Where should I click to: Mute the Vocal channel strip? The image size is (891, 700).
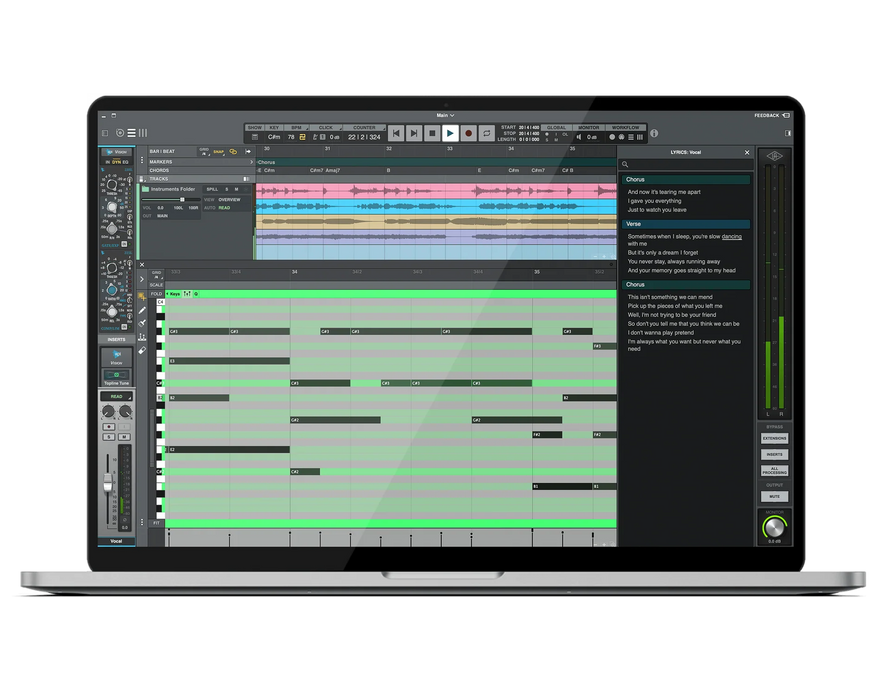coord(124,437)
